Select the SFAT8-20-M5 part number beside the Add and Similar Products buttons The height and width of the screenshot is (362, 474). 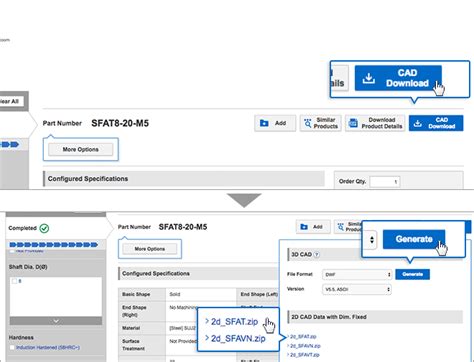click(x=120, y=123)
